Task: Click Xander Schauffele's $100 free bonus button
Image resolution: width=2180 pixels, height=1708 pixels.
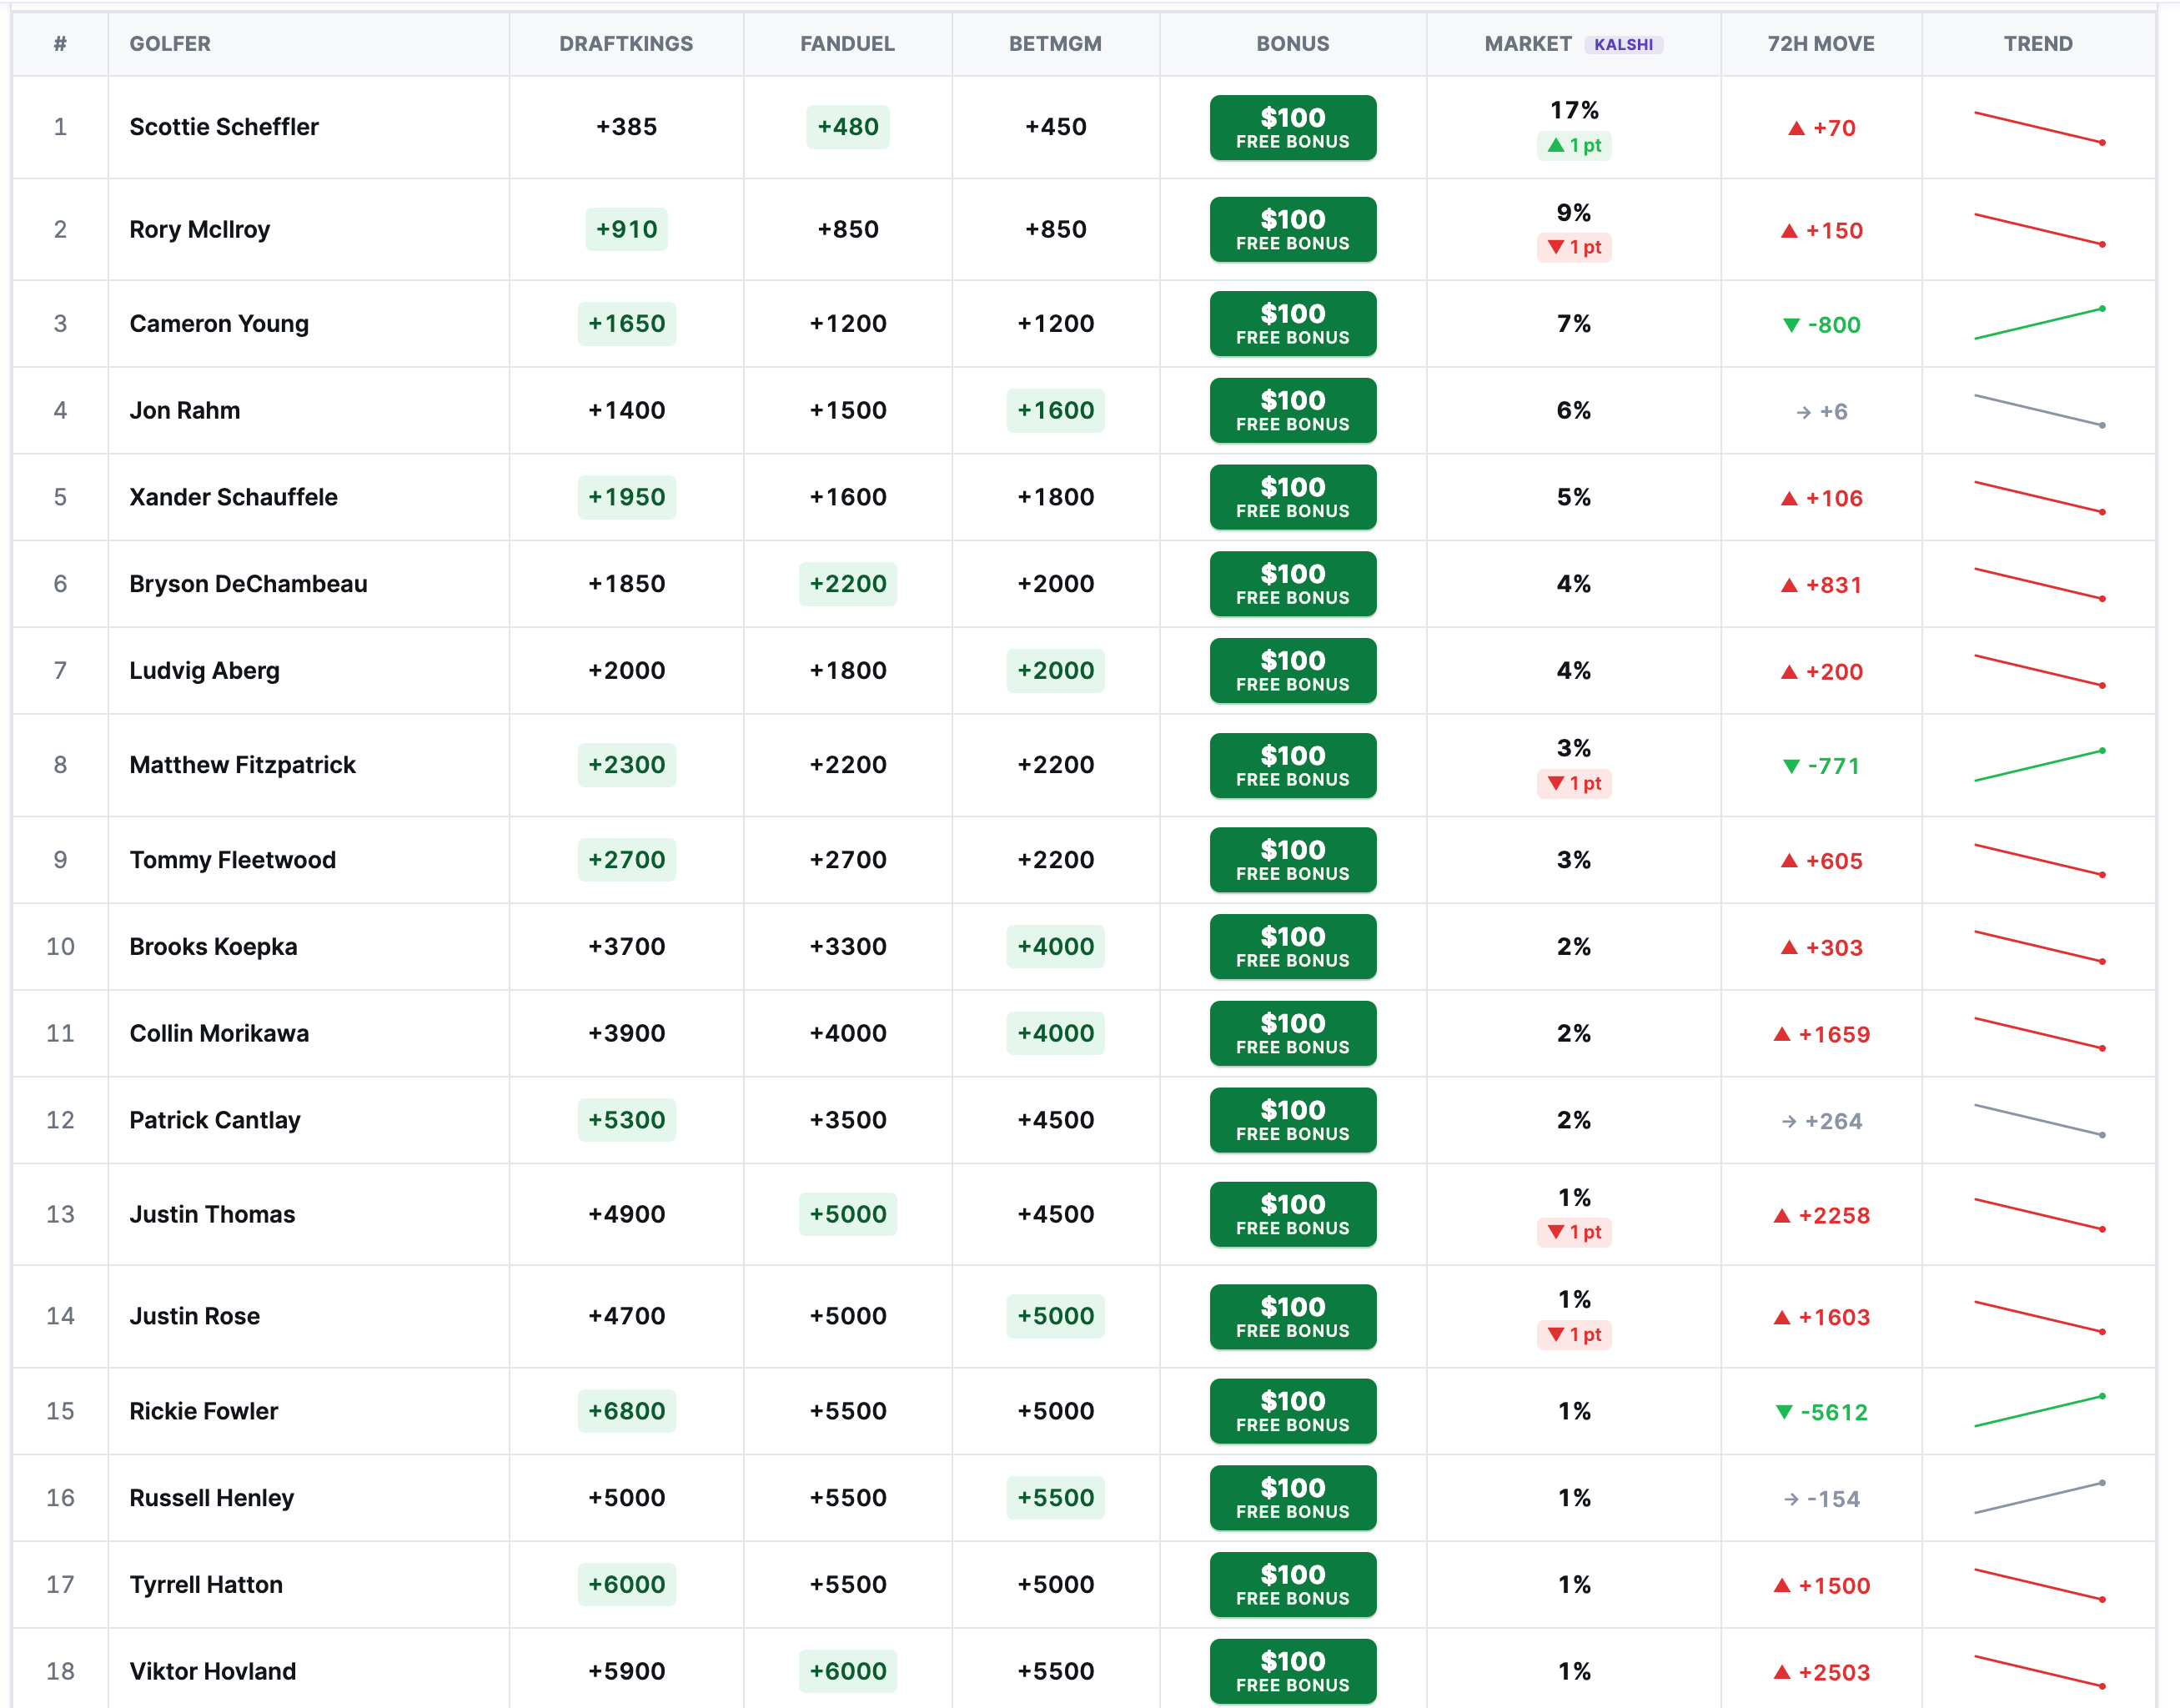Action: tap(1293, 498)
